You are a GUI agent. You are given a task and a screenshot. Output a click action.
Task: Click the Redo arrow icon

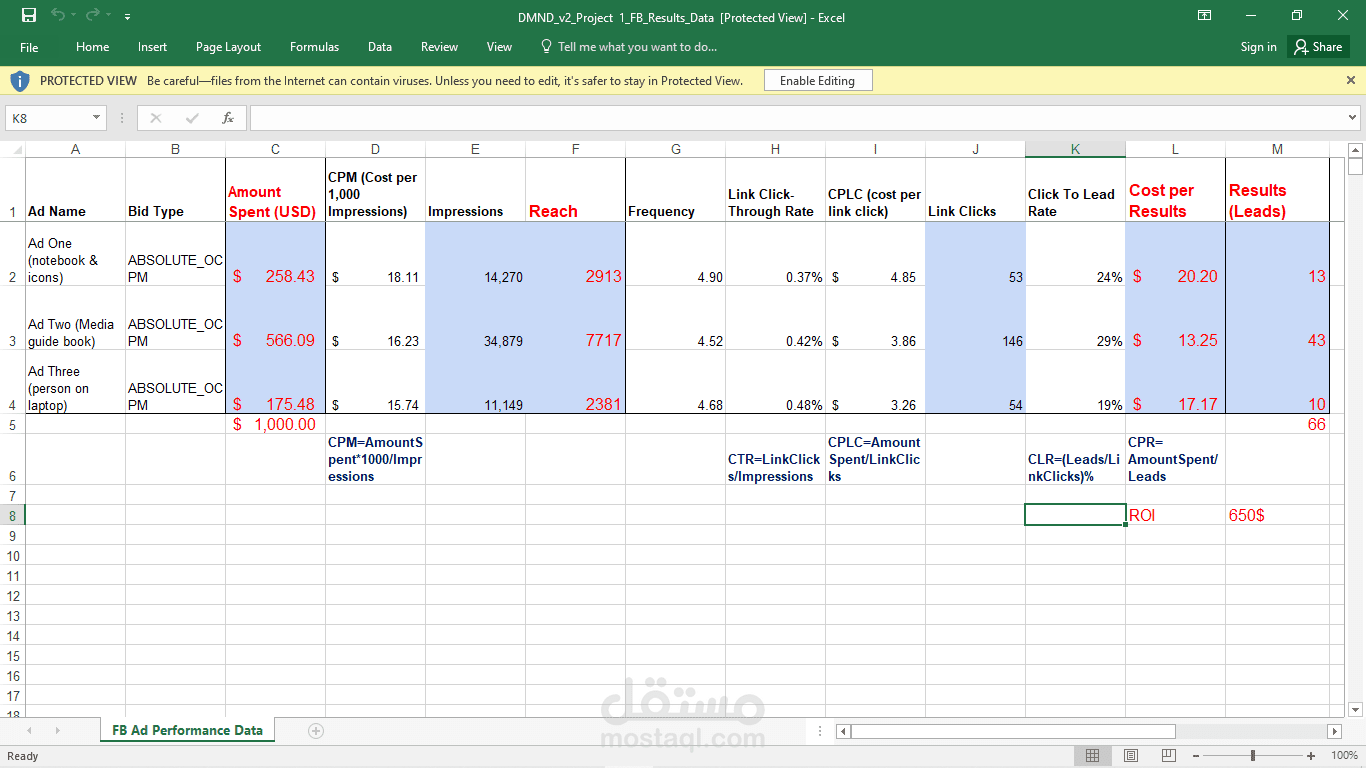coord(92,16)
